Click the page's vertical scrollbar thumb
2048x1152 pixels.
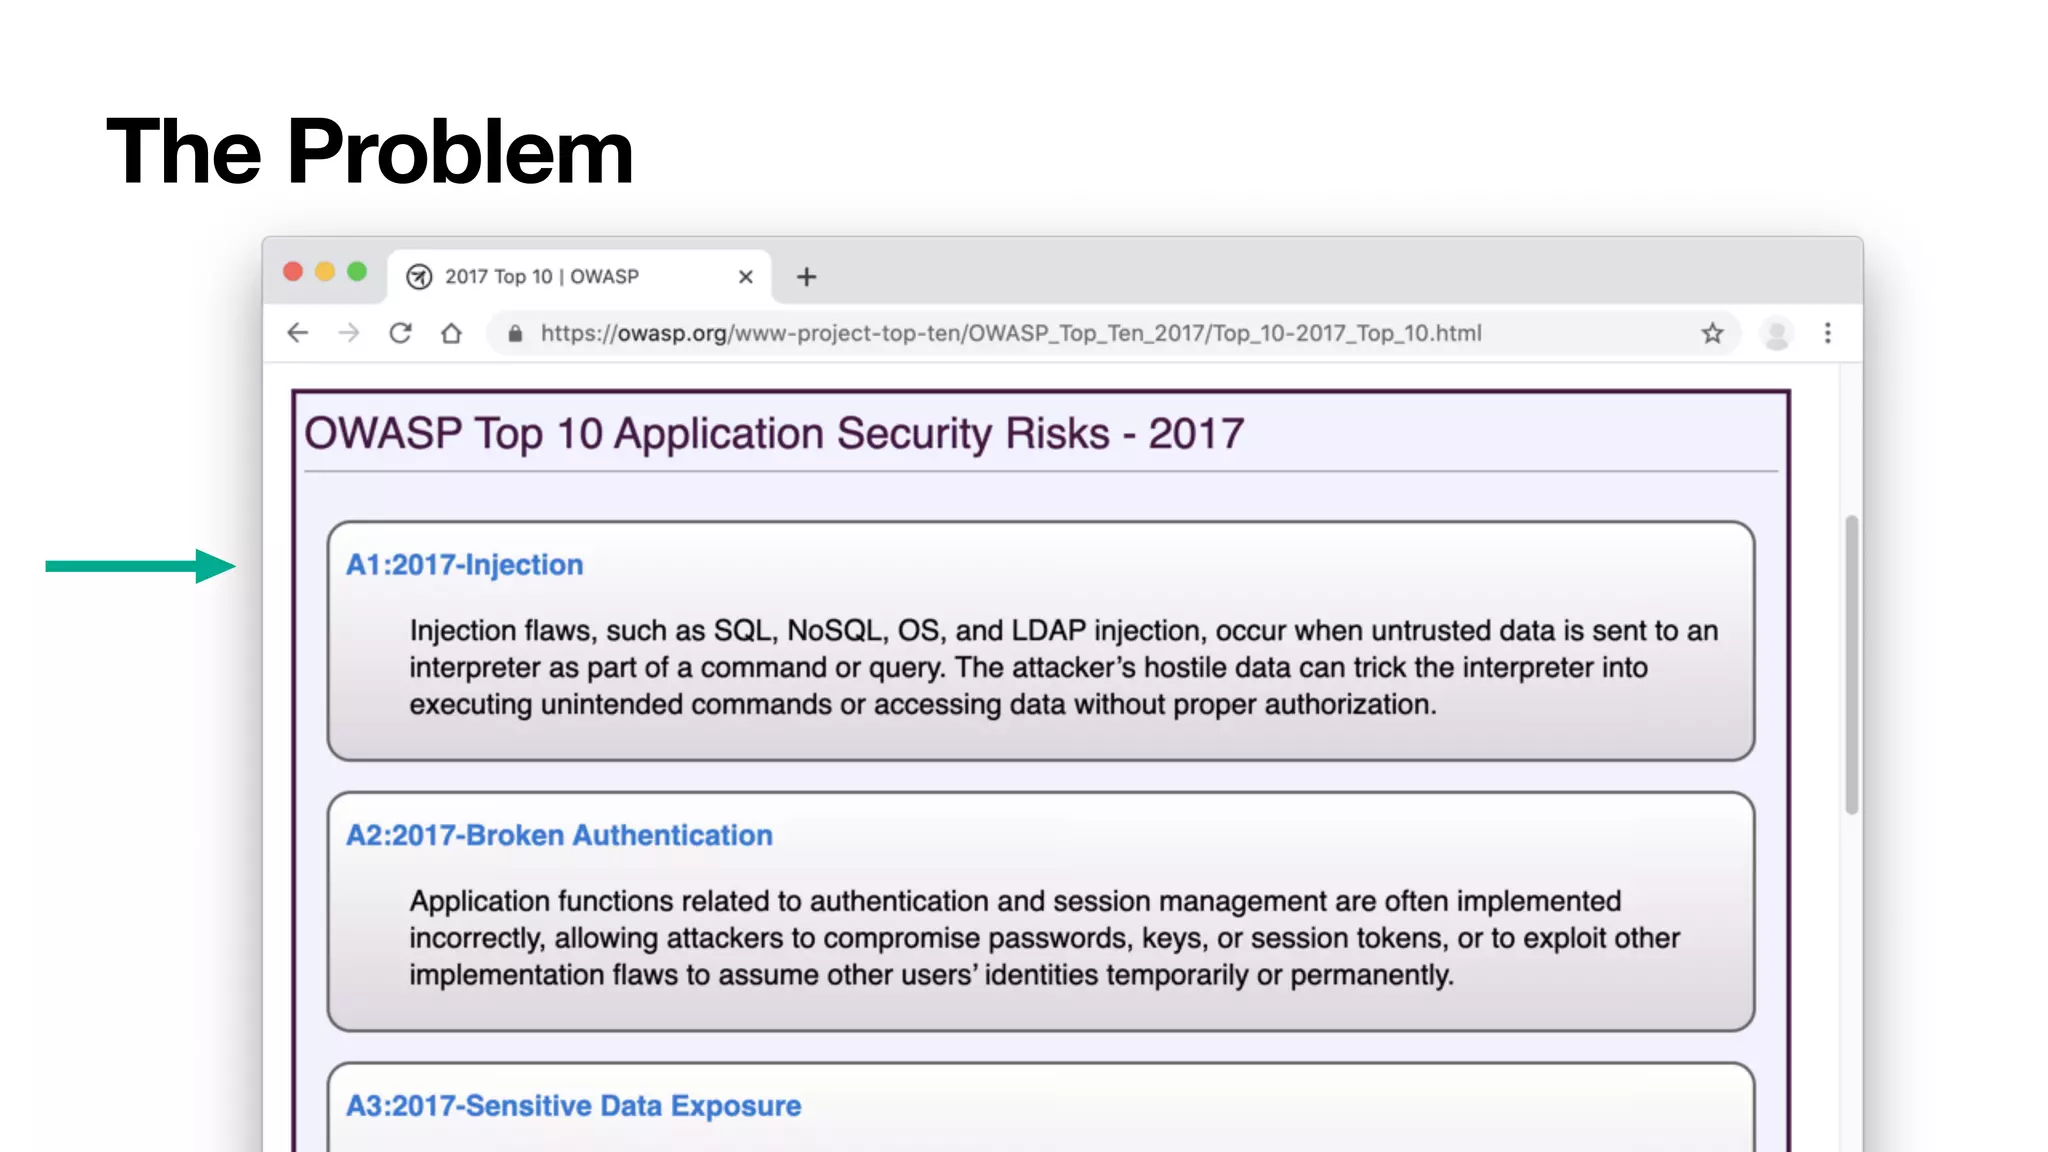coord(1851,664)
